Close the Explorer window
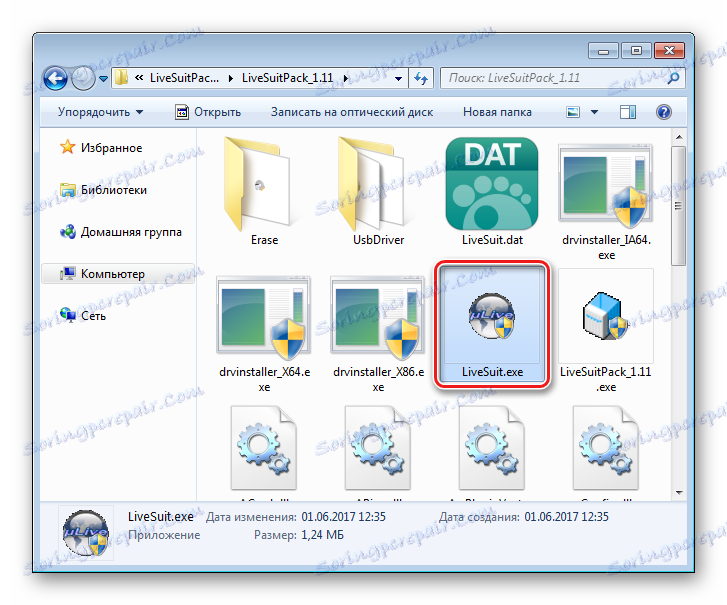The width and height of the screenshot is (727, 605). pos(669,51)
